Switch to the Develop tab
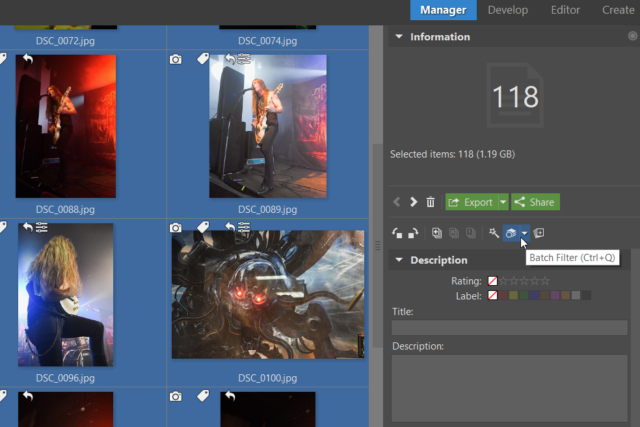This screenshot has width=640, height=427. coord(508,10)
